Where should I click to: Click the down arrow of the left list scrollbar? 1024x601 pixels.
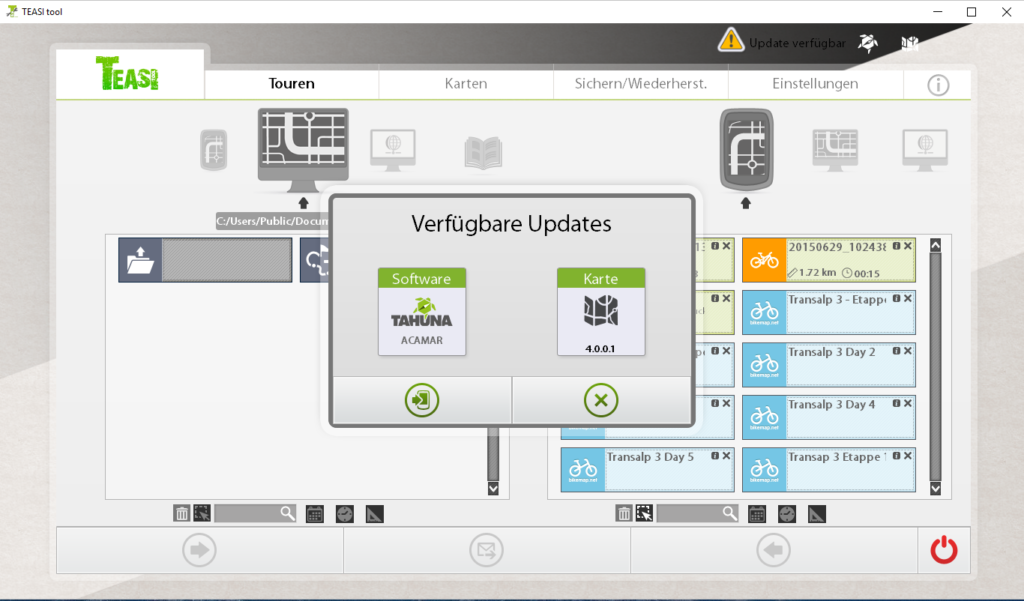coord(493,488)
